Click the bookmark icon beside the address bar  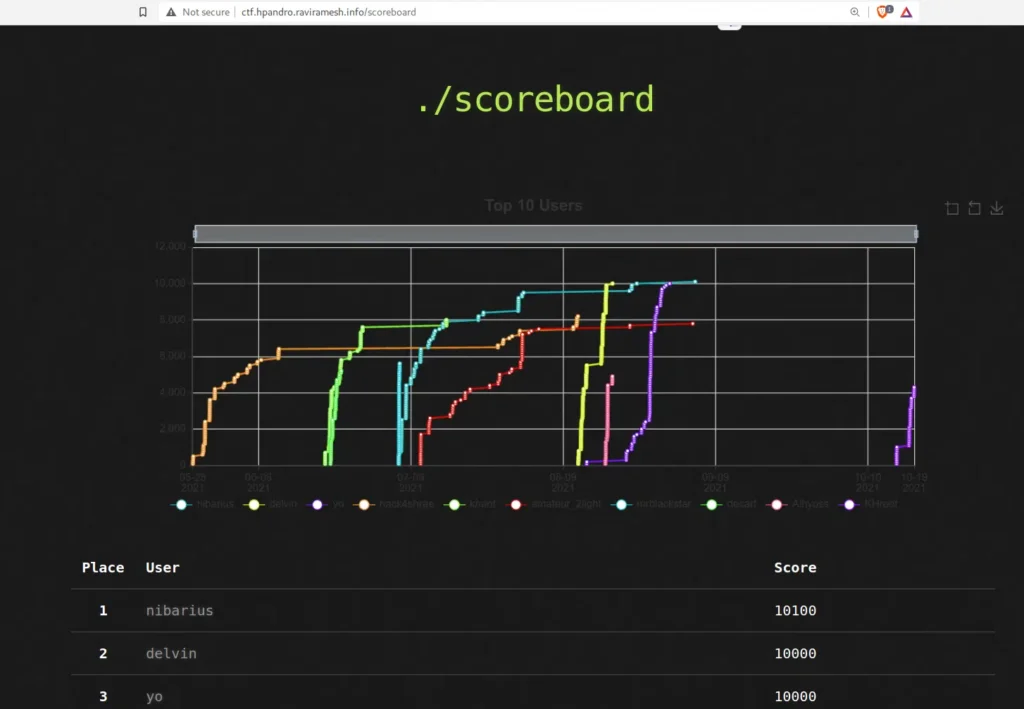pyautogui.click(x=143, y=12)
